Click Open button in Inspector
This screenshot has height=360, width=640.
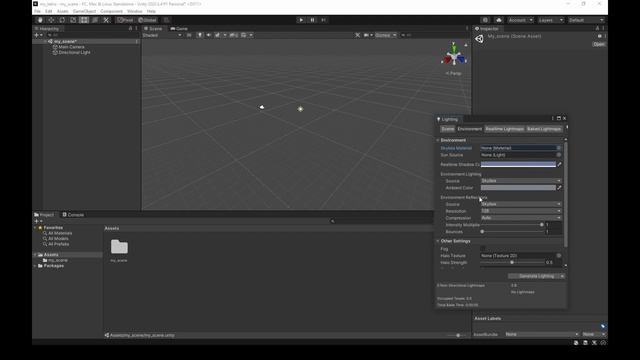coord(599,44)
